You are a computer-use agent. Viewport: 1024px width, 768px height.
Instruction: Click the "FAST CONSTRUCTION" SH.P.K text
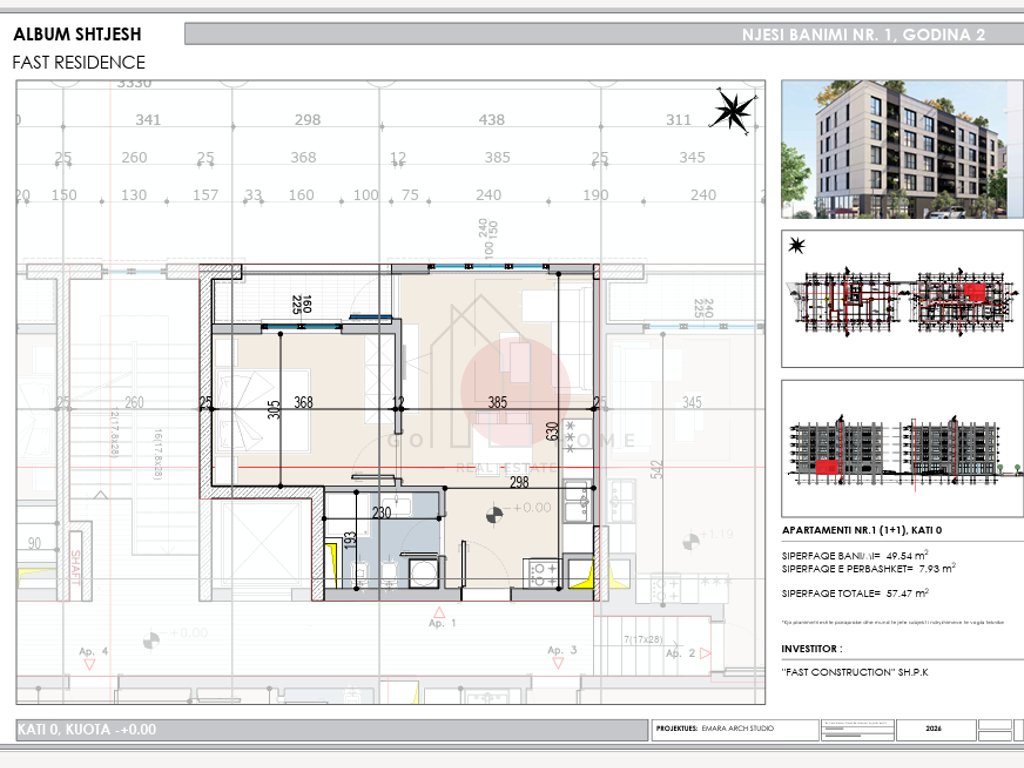click(x=855, y=672)
